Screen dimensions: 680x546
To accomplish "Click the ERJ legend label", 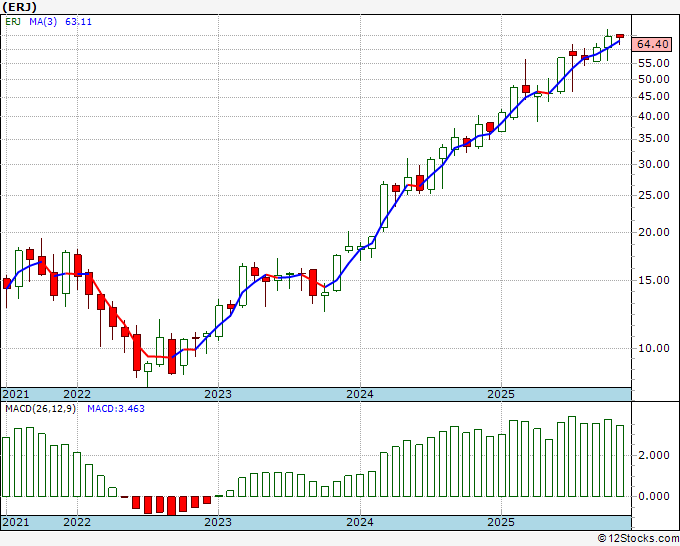I will click(13, 22).
